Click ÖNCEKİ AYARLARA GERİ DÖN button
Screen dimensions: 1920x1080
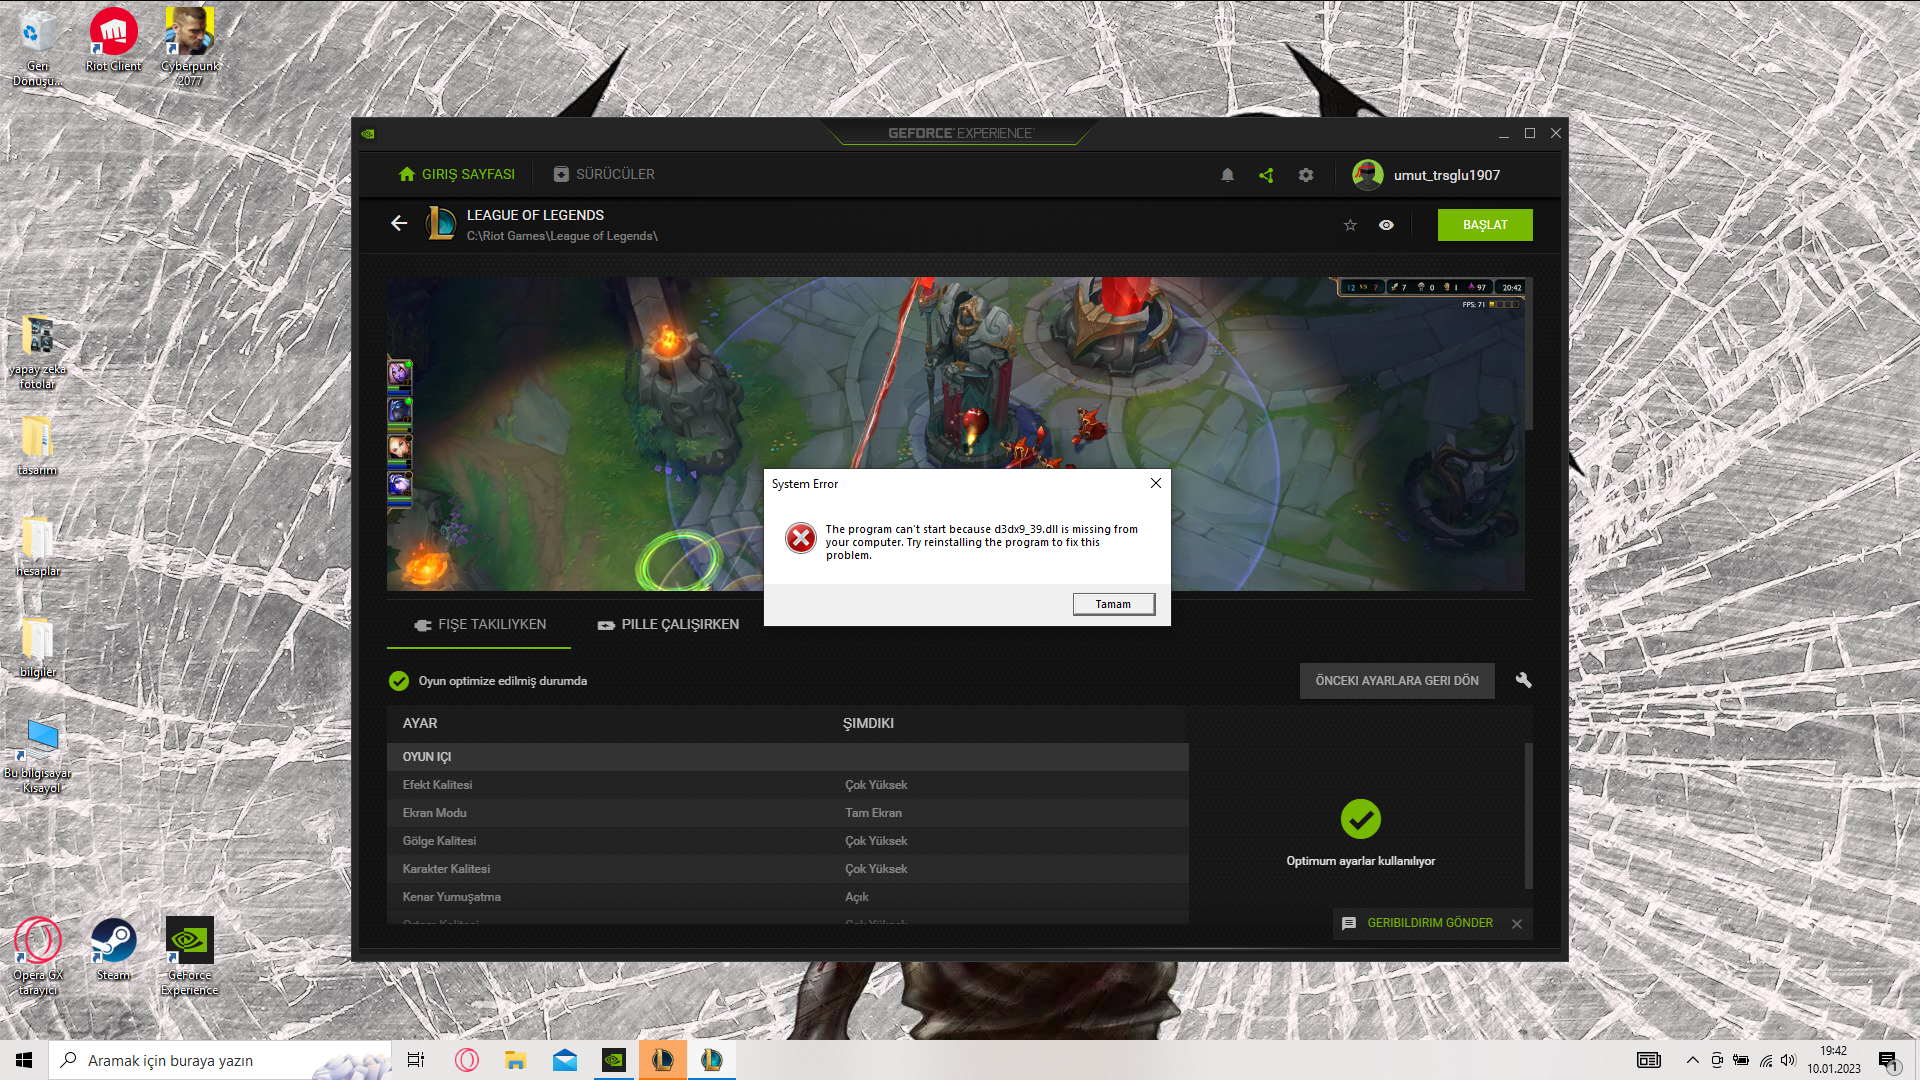click(x=1396, y=681)
